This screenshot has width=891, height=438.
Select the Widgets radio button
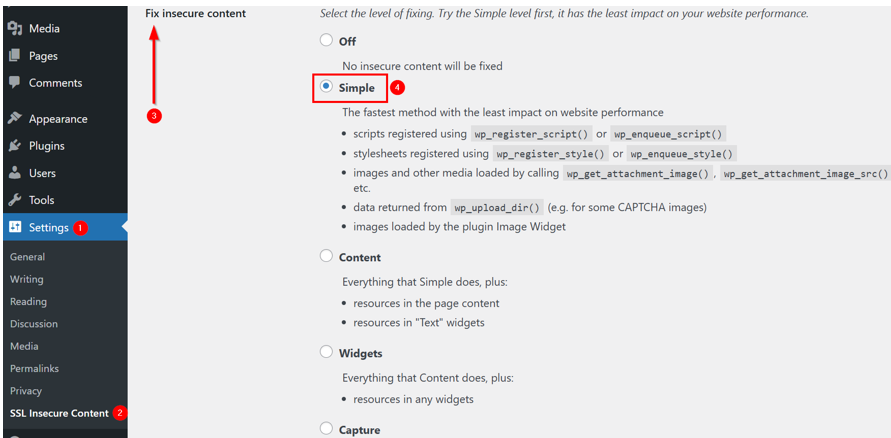coord(326,352)
